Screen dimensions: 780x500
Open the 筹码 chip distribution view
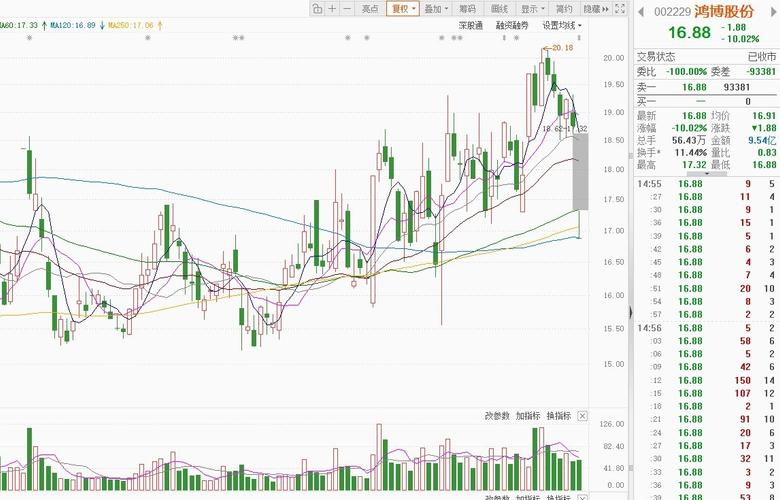pyautogui.click(x=467, y=8)
